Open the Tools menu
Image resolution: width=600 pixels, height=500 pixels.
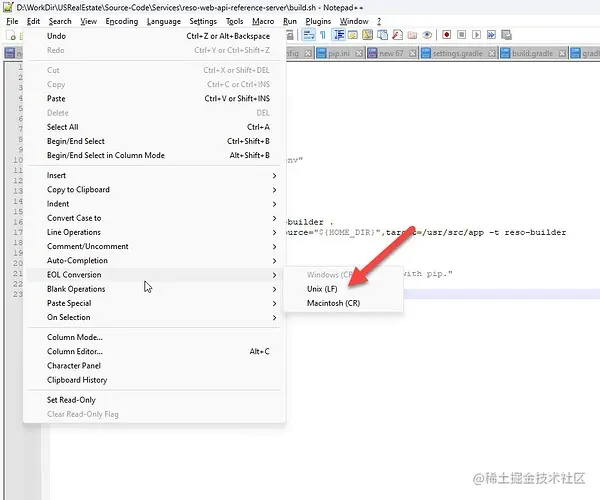click(x=234, y=21)
